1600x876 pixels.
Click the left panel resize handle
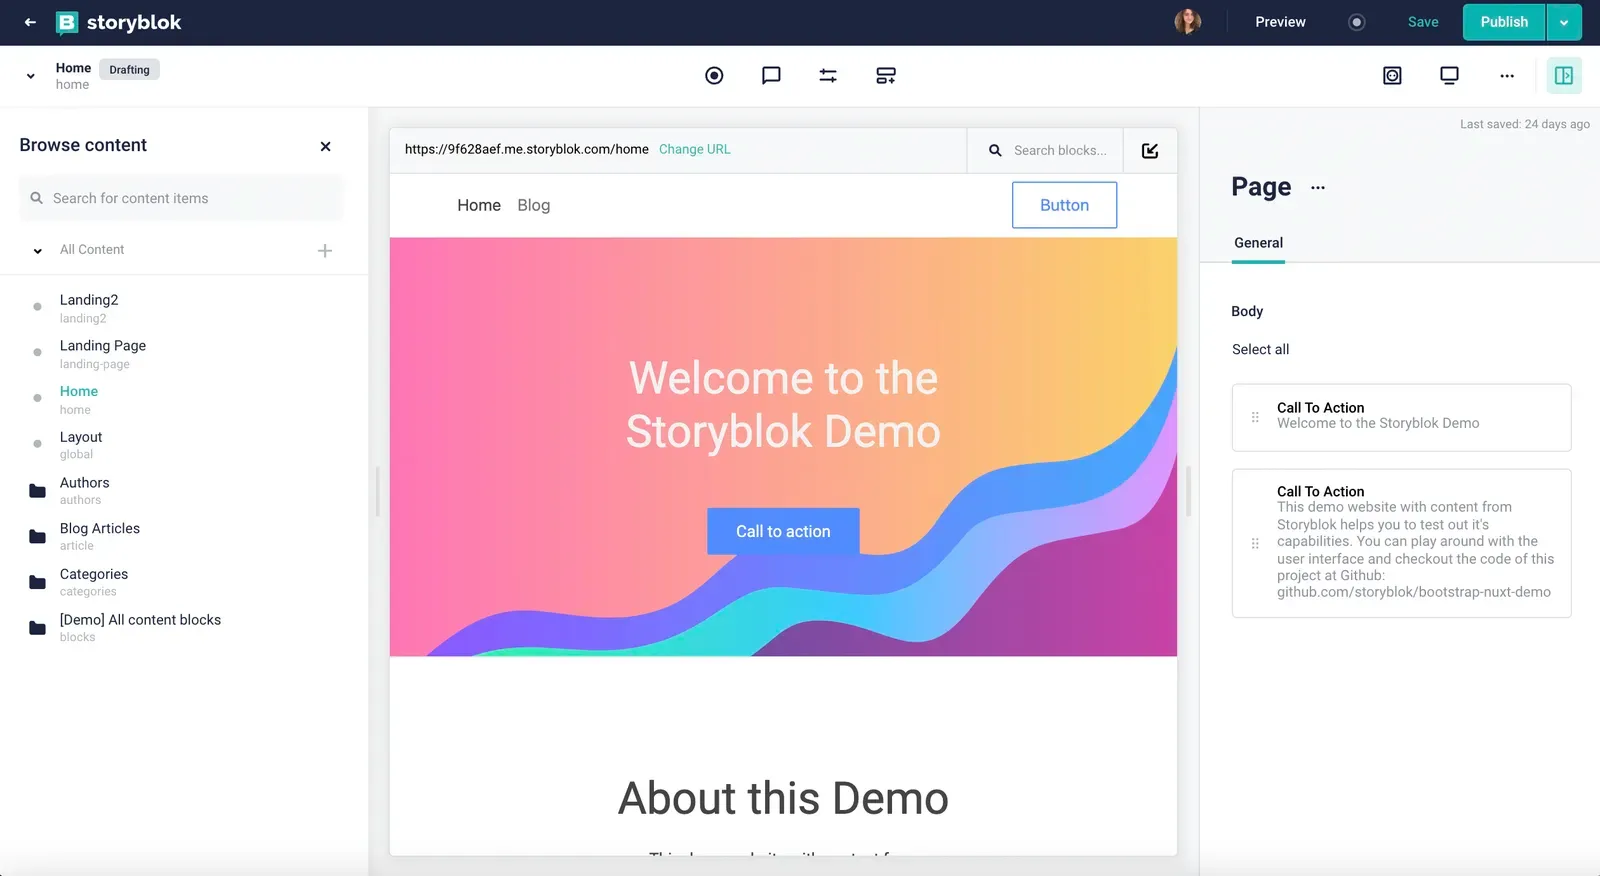coord(378,491)
